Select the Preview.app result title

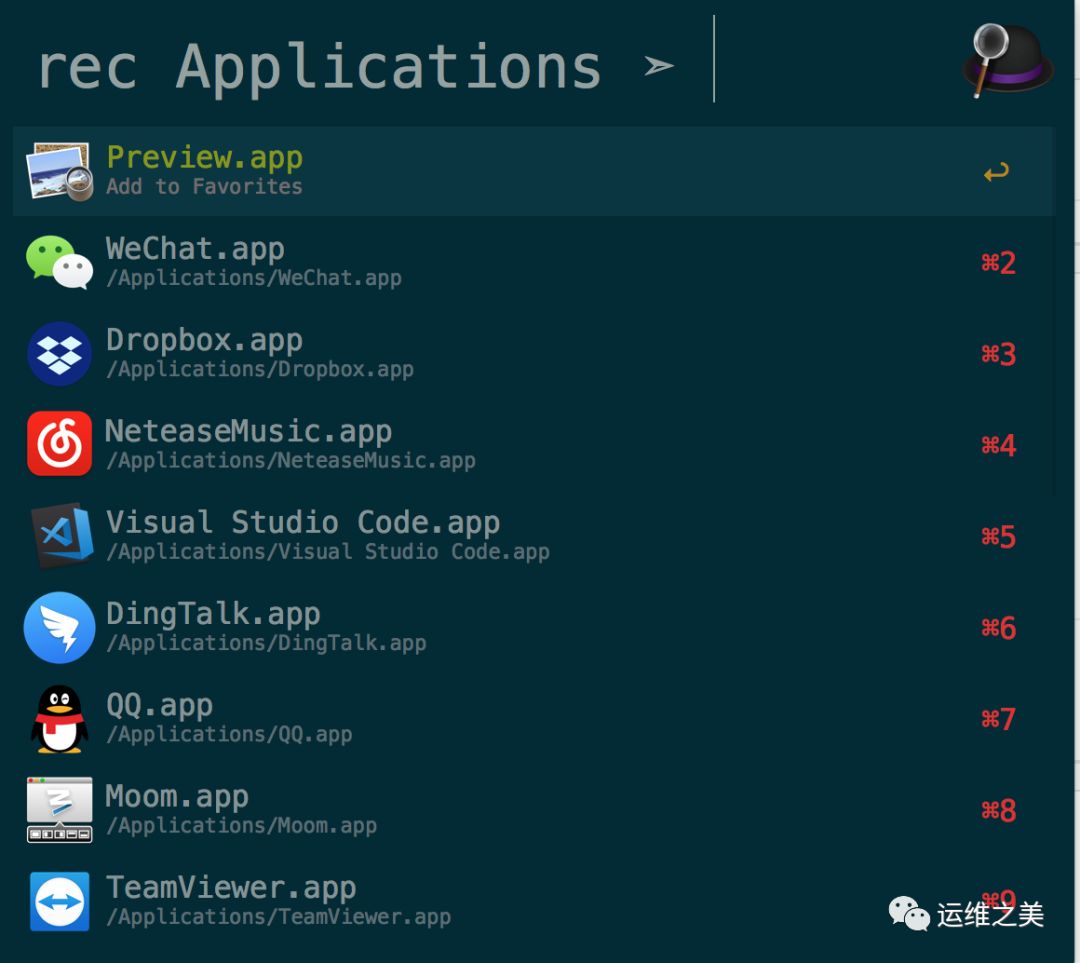tap(205, 158)
